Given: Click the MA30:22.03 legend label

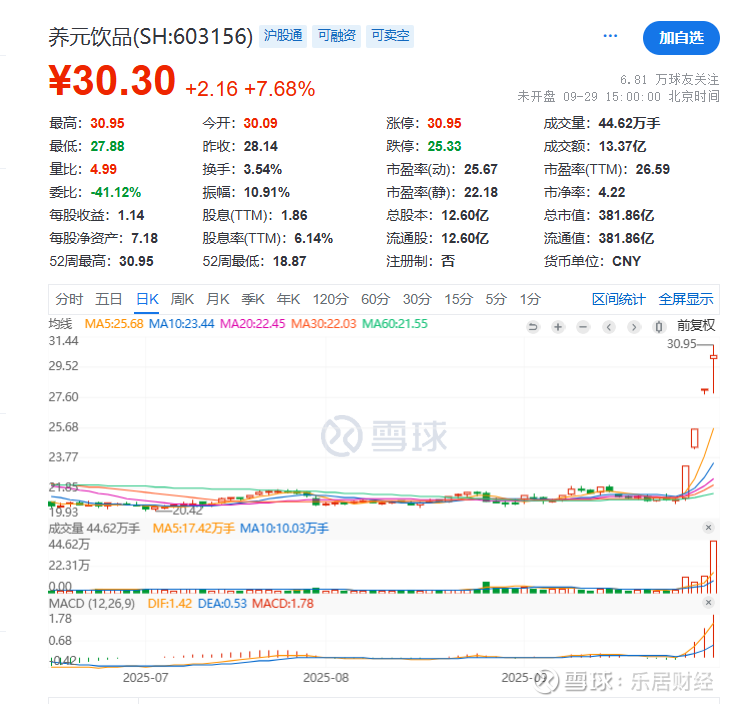Looking at the screenshot, I should pyautogui.click(x=323, y=324).
